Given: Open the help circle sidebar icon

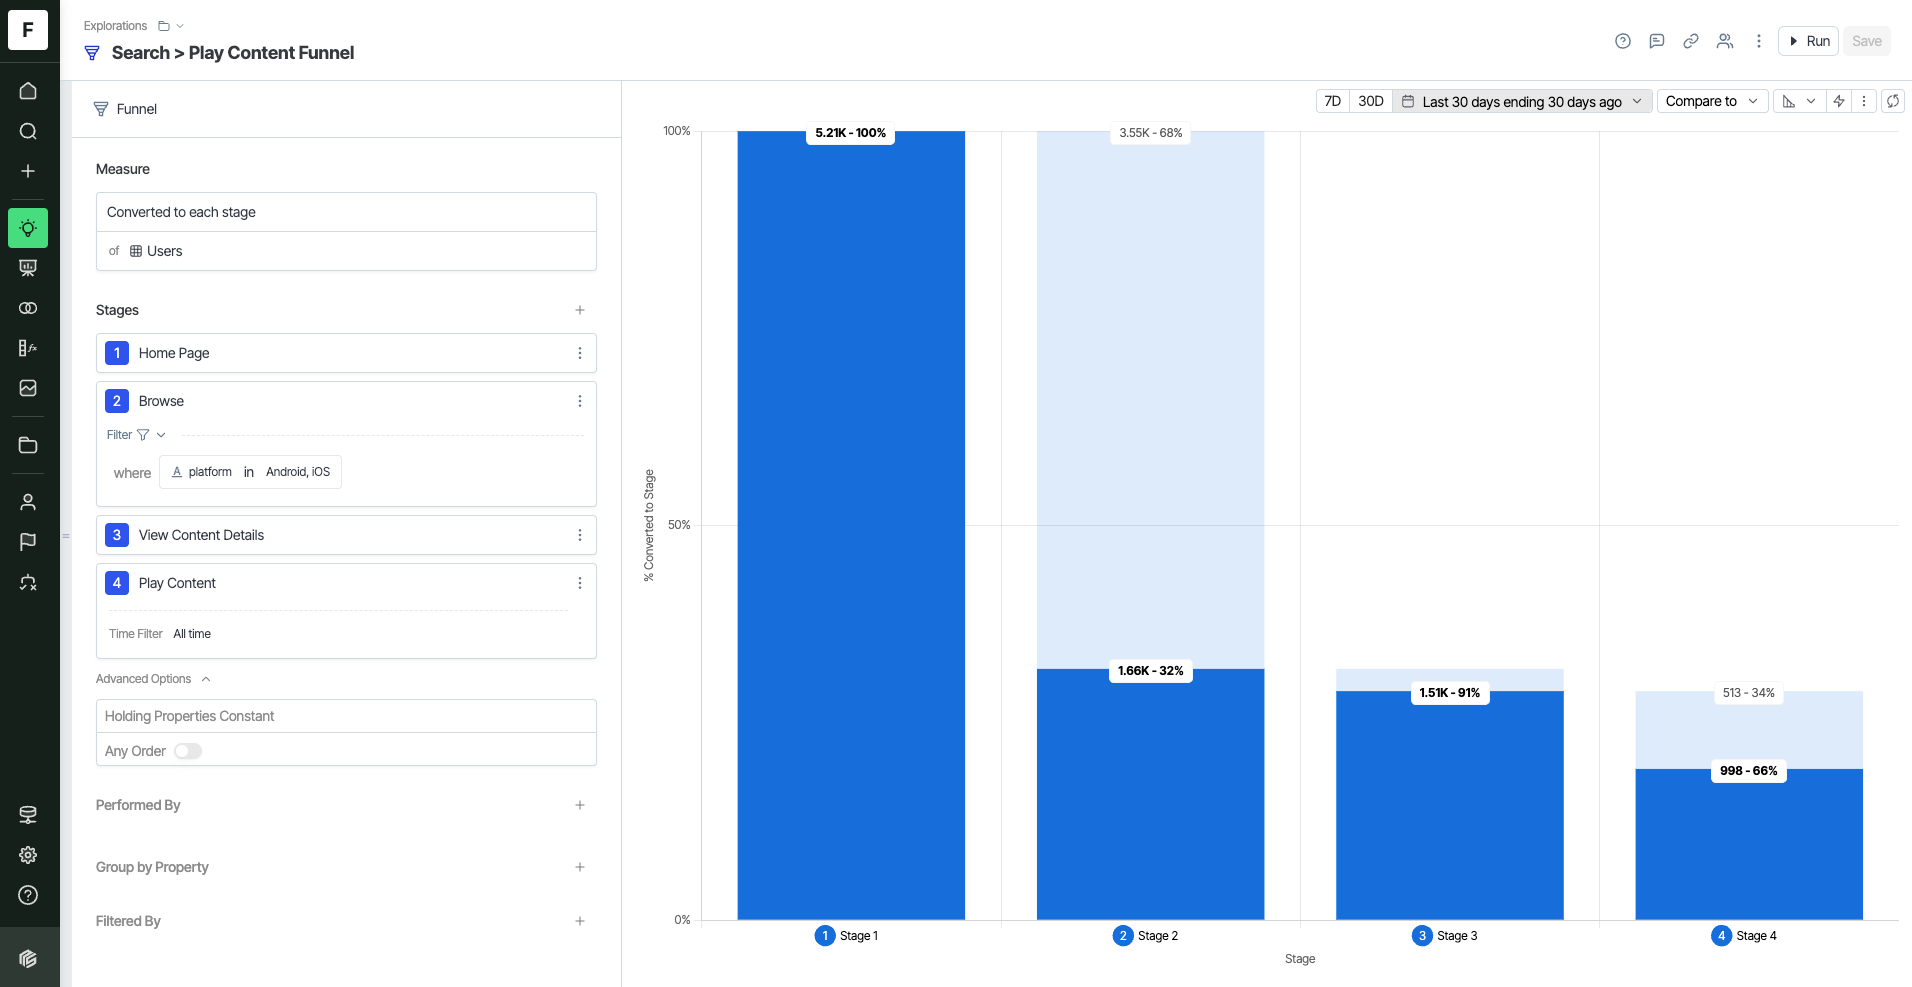Looking at the screenshot, I should (x=28, y=895).
